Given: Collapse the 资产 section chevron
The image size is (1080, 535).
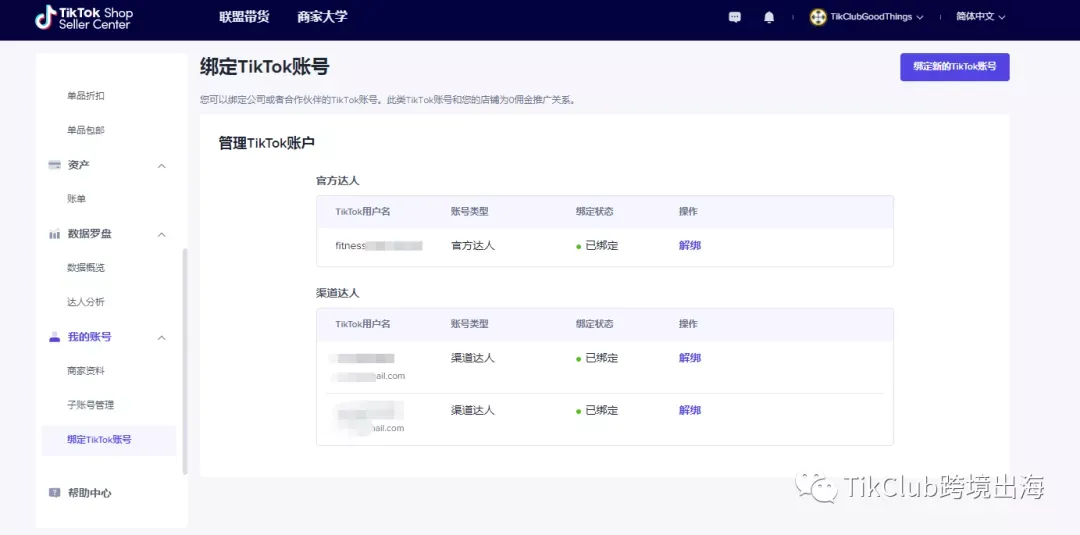Looking at the screenshot, I should (x=162, y=166).
